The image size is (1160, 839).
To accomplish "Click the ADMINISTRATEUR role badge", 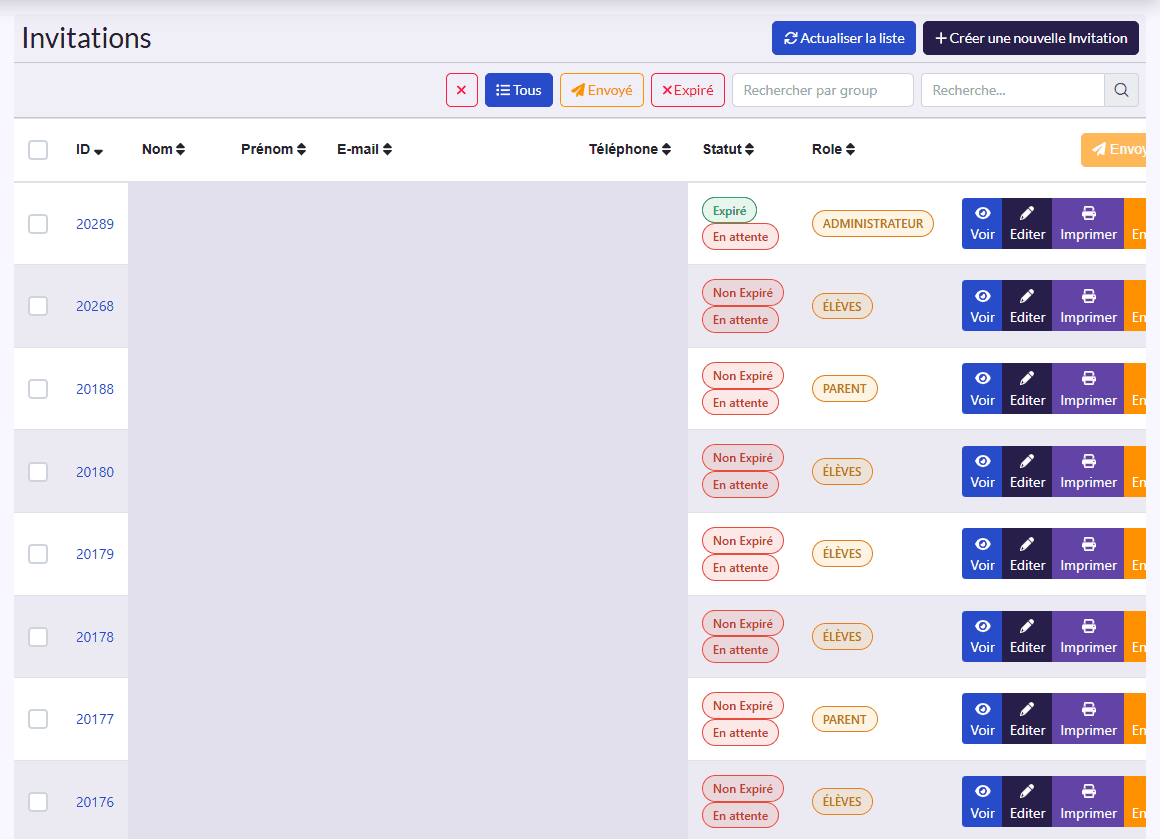I will coord(872,223).
